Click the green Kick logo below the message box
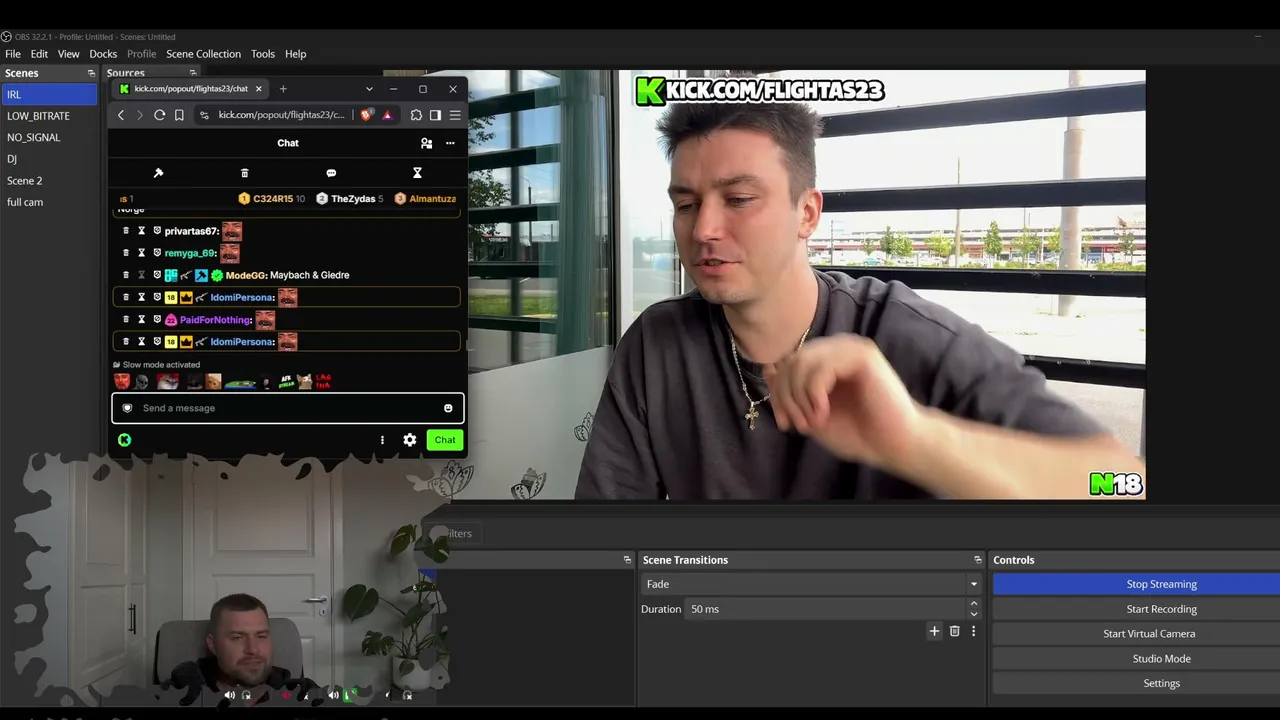Viewport: 1280px width, 720px height. pyautogui.click(x=124, y=440)
